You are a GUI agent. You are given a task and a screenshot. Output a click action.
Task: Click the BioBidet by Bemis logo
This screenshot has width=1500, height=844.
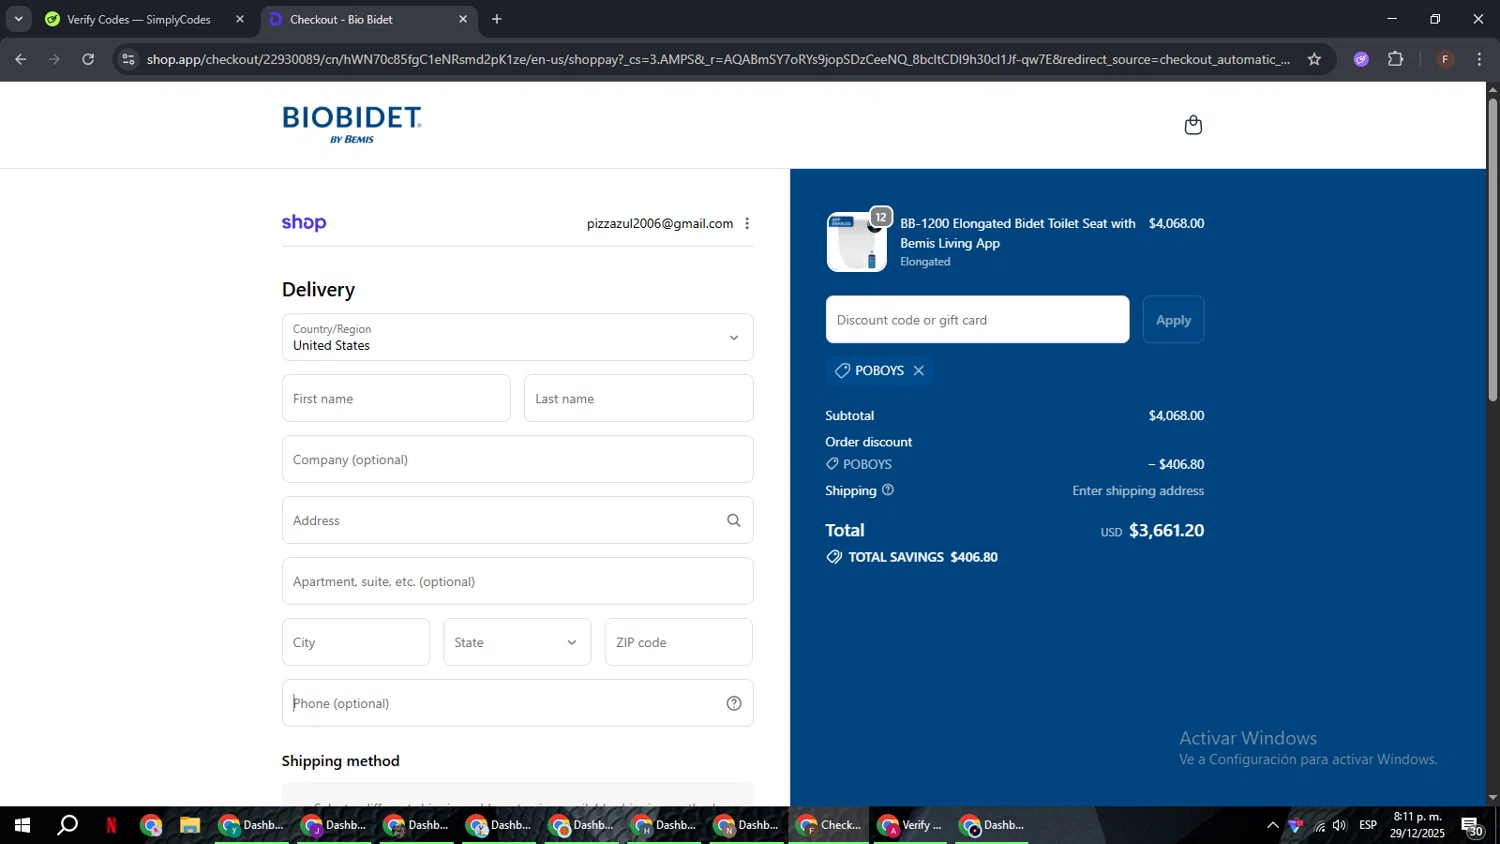pyautogui.click(x=352, y=125)
